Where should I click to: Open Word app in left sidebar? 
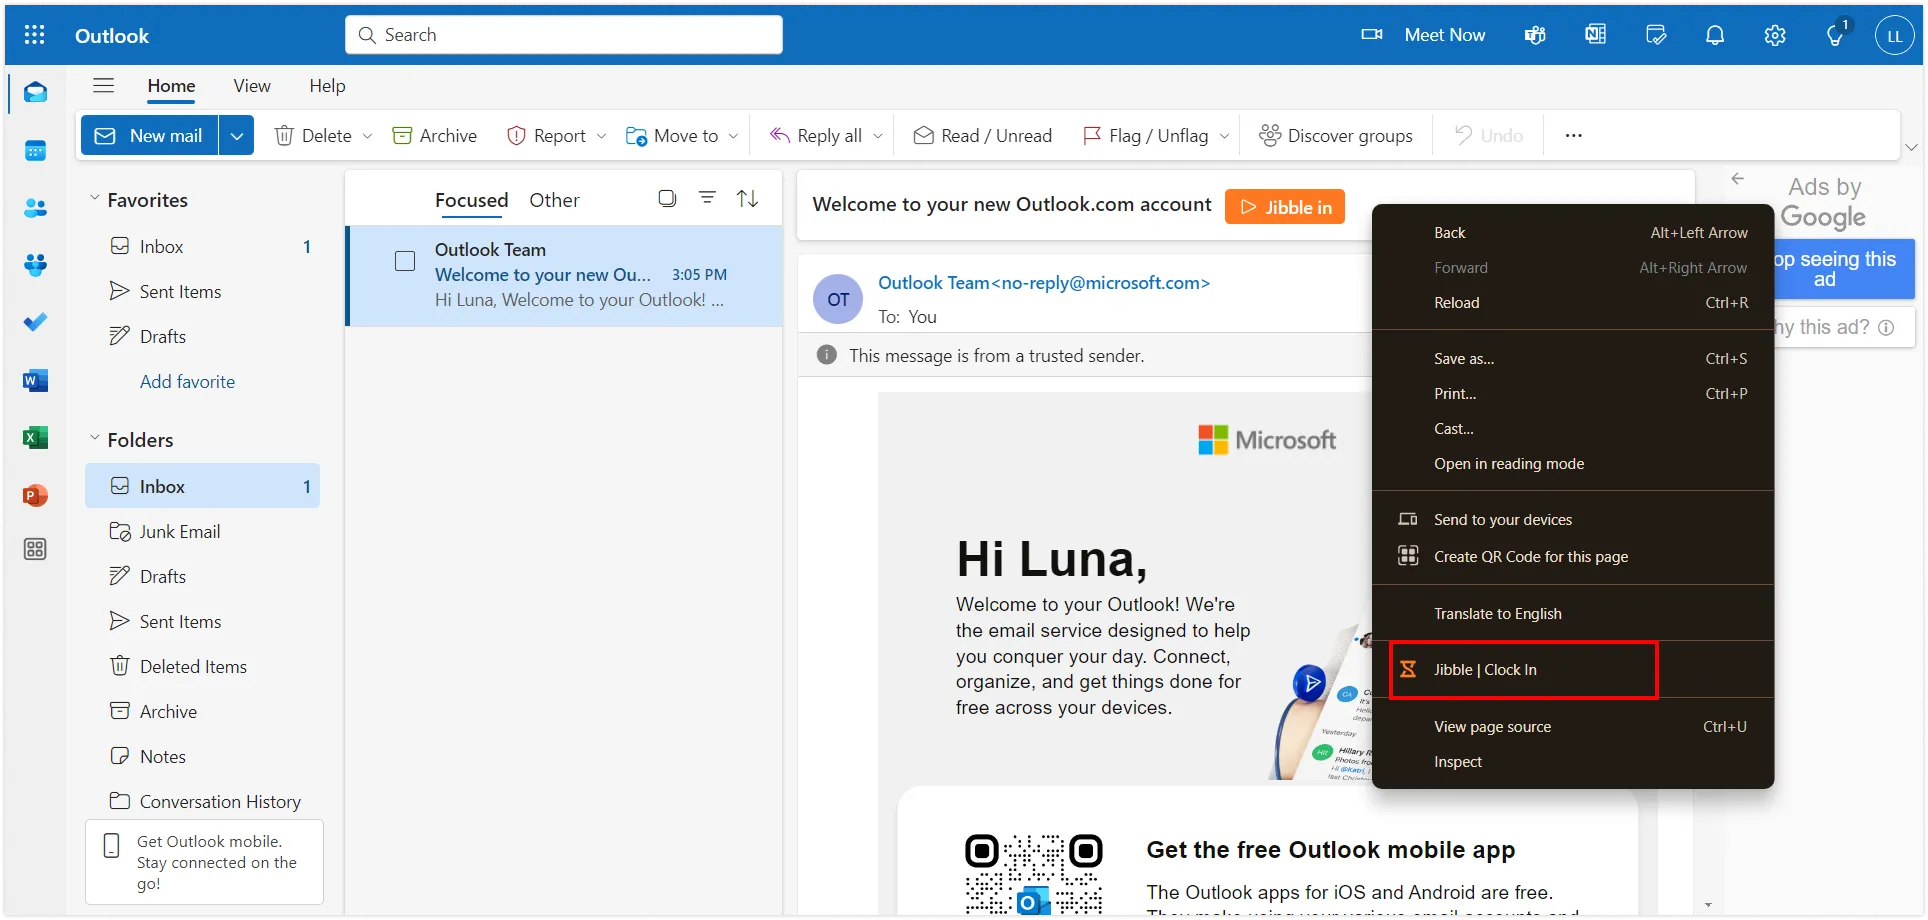pos(35,381)
